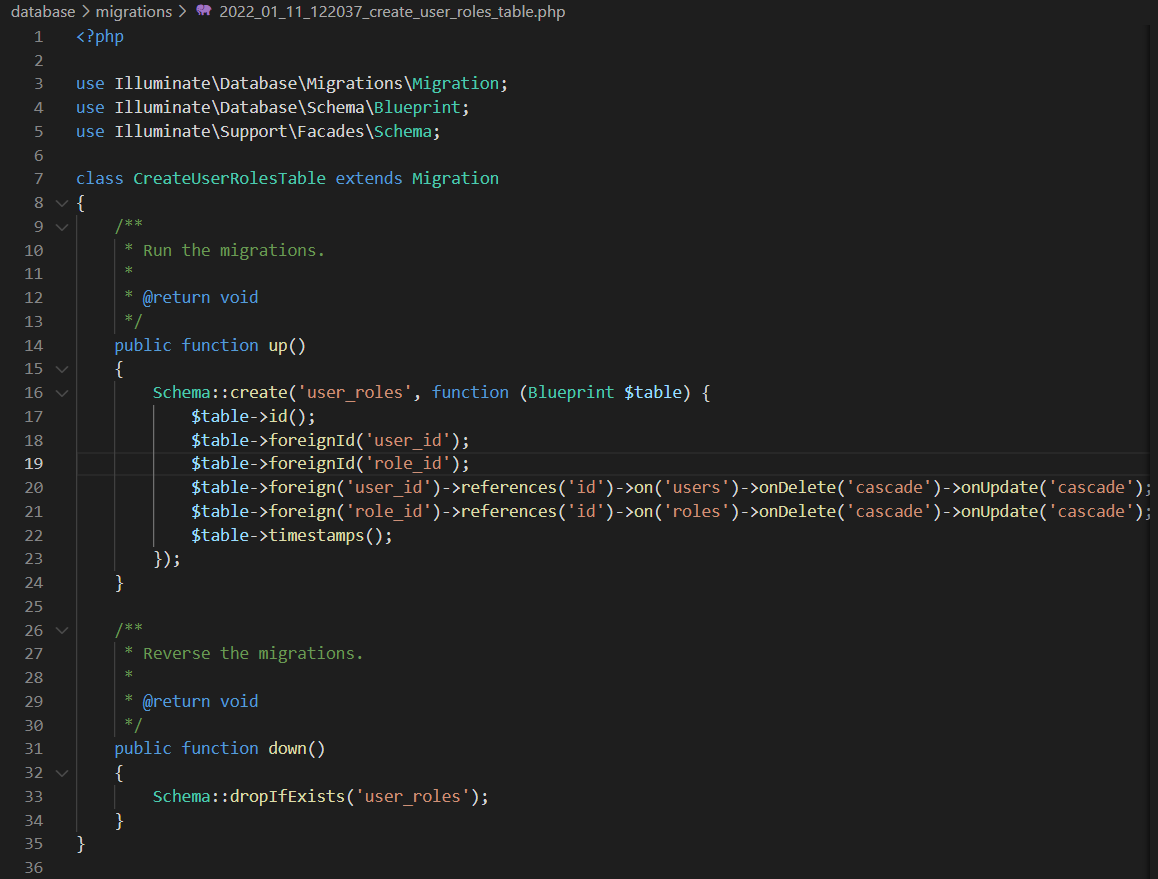Click the 'role_id' string on line 21
This screenshot has height=879, width=1158.
click(388, 511)
